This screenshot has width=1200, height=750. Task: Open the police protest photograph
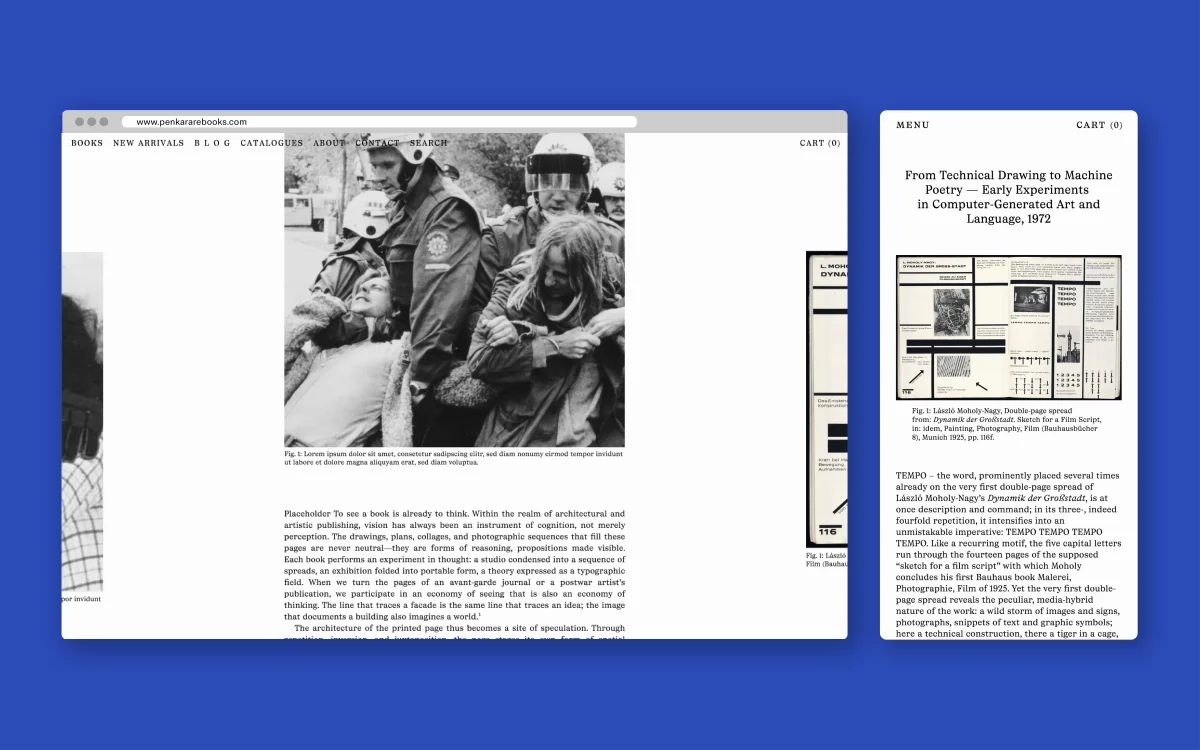pyautogui.click(x=454, y=290)
